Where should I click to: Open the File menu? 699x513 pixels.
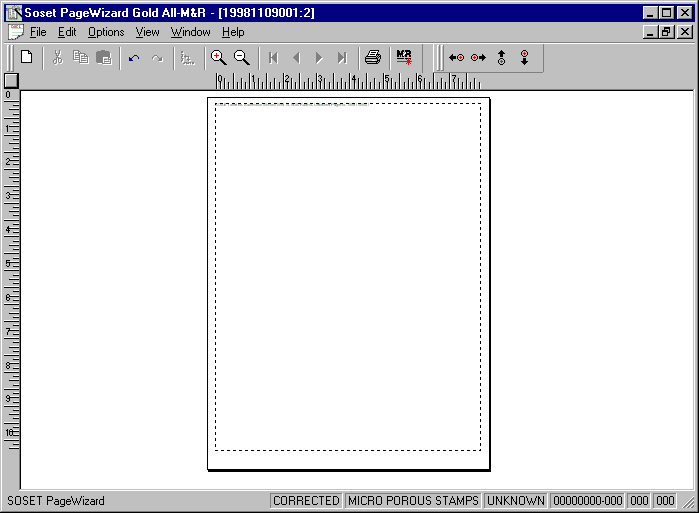click(x=38, y=32)
